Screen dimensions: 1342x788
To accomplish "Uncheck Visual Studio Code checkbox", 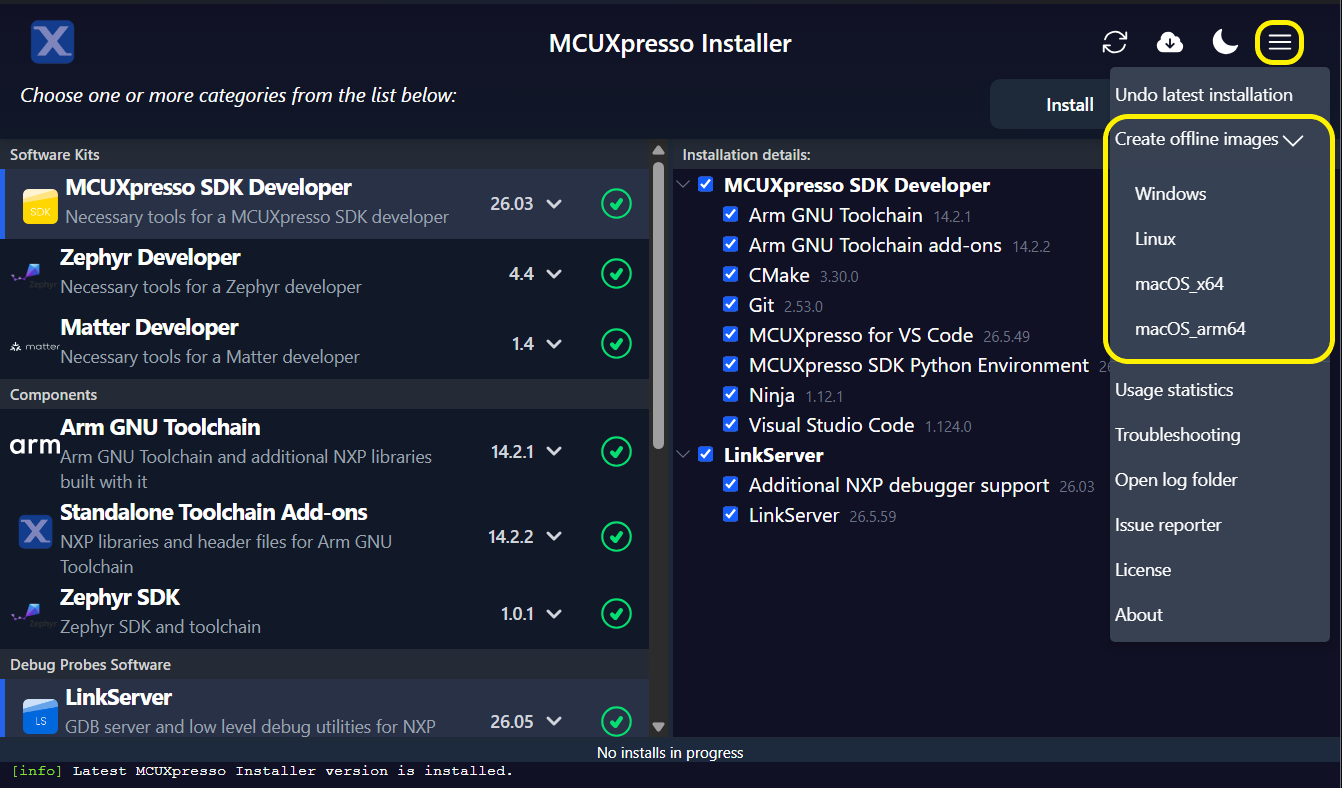I will click(730, 425).
